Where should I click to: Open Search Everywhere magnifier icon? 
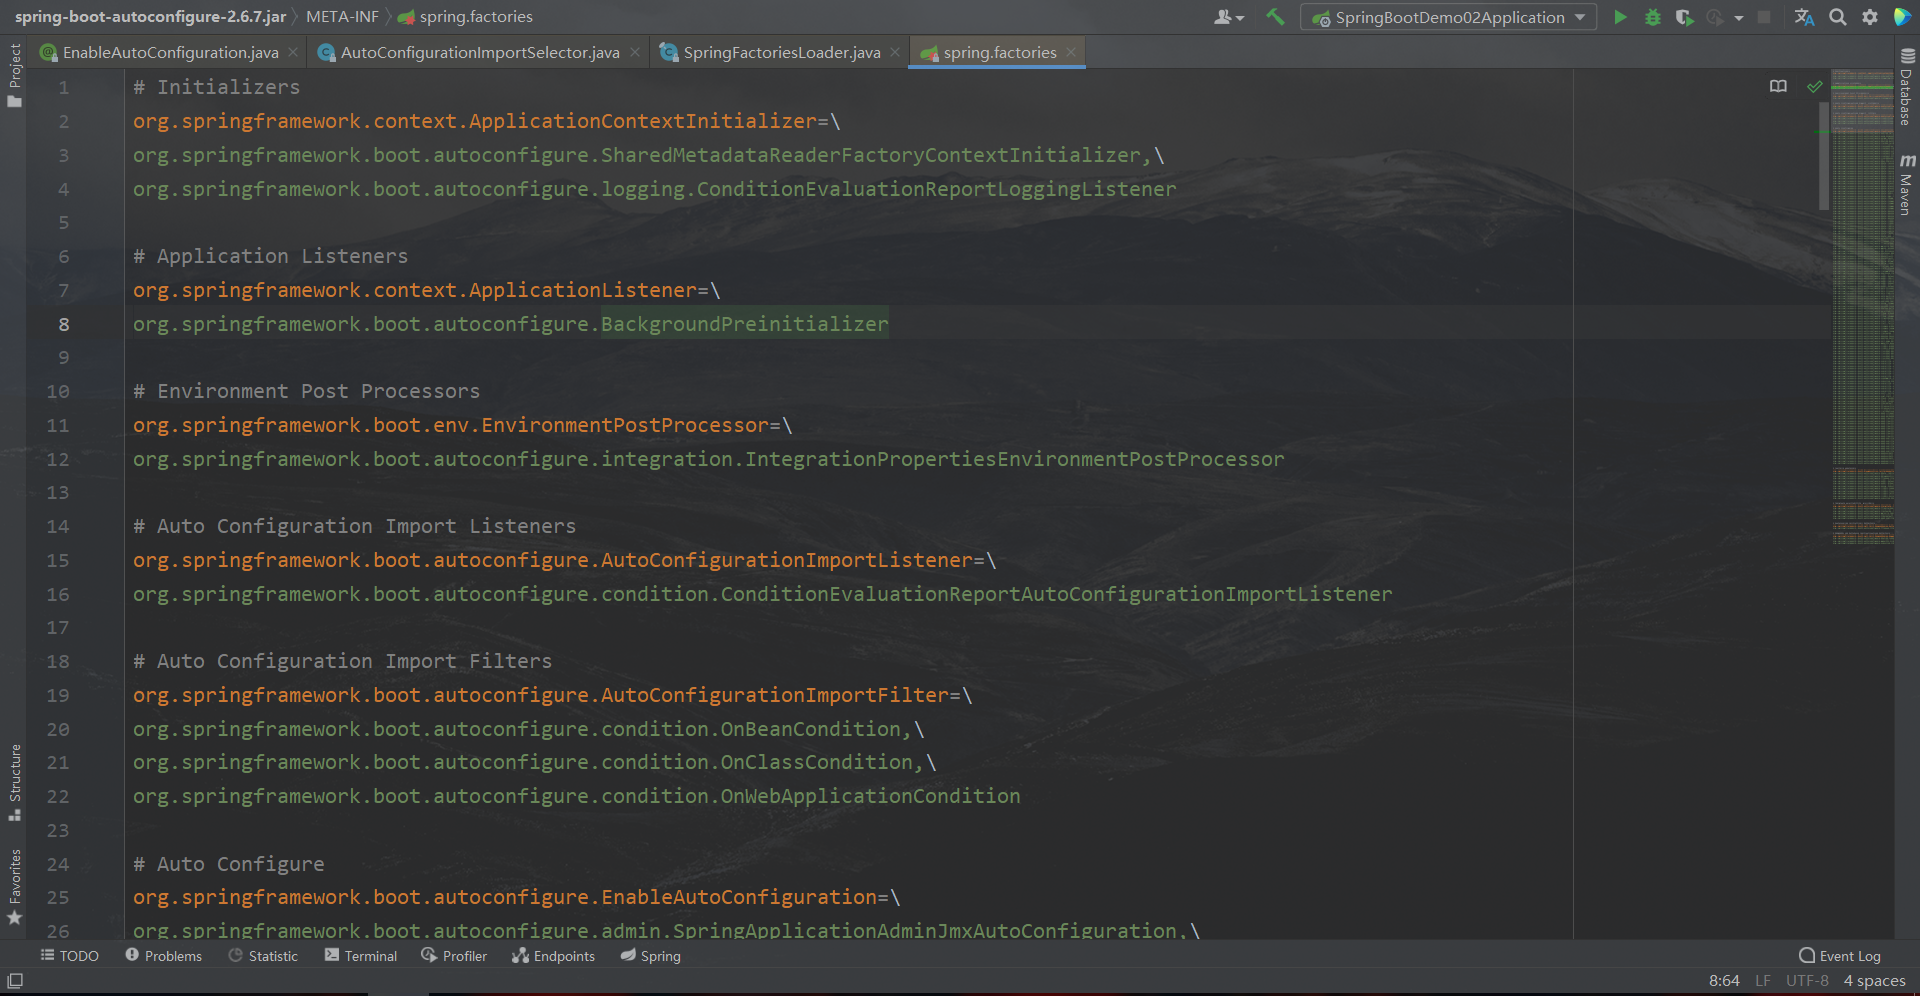tap(1837, 17)
